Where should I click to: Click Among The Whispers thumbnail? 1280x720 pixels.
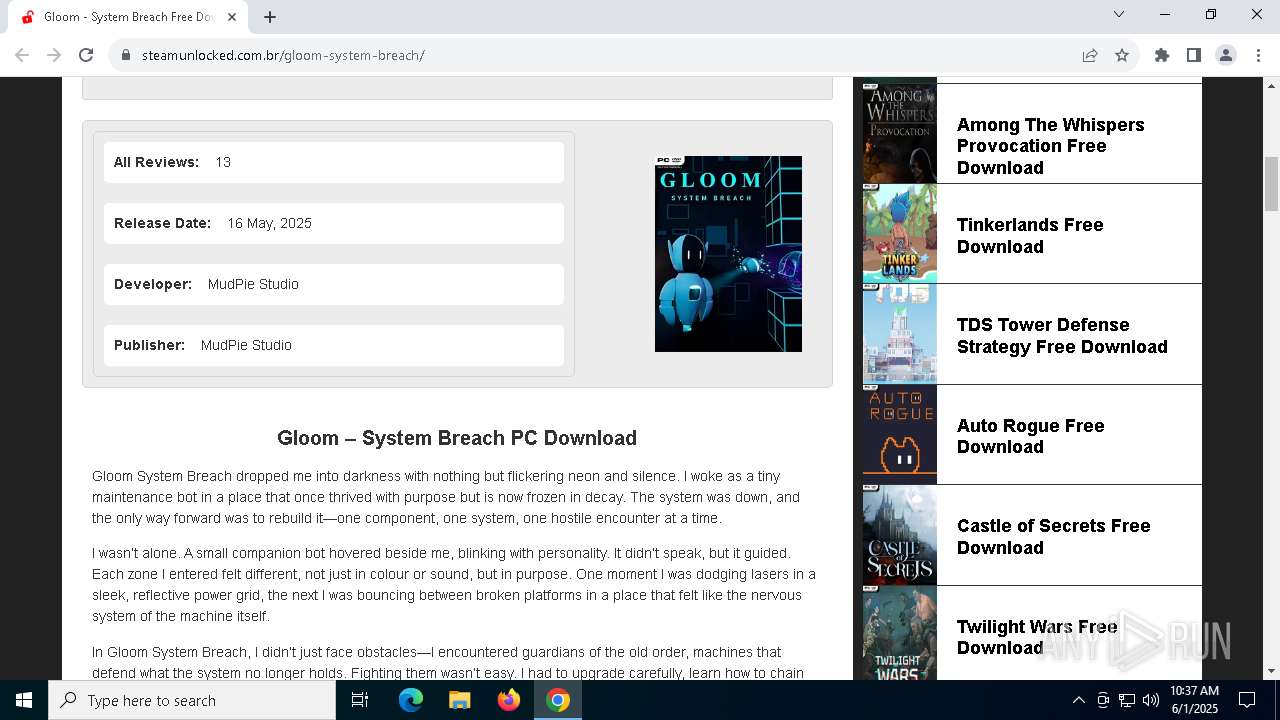[x=900, y=133]
